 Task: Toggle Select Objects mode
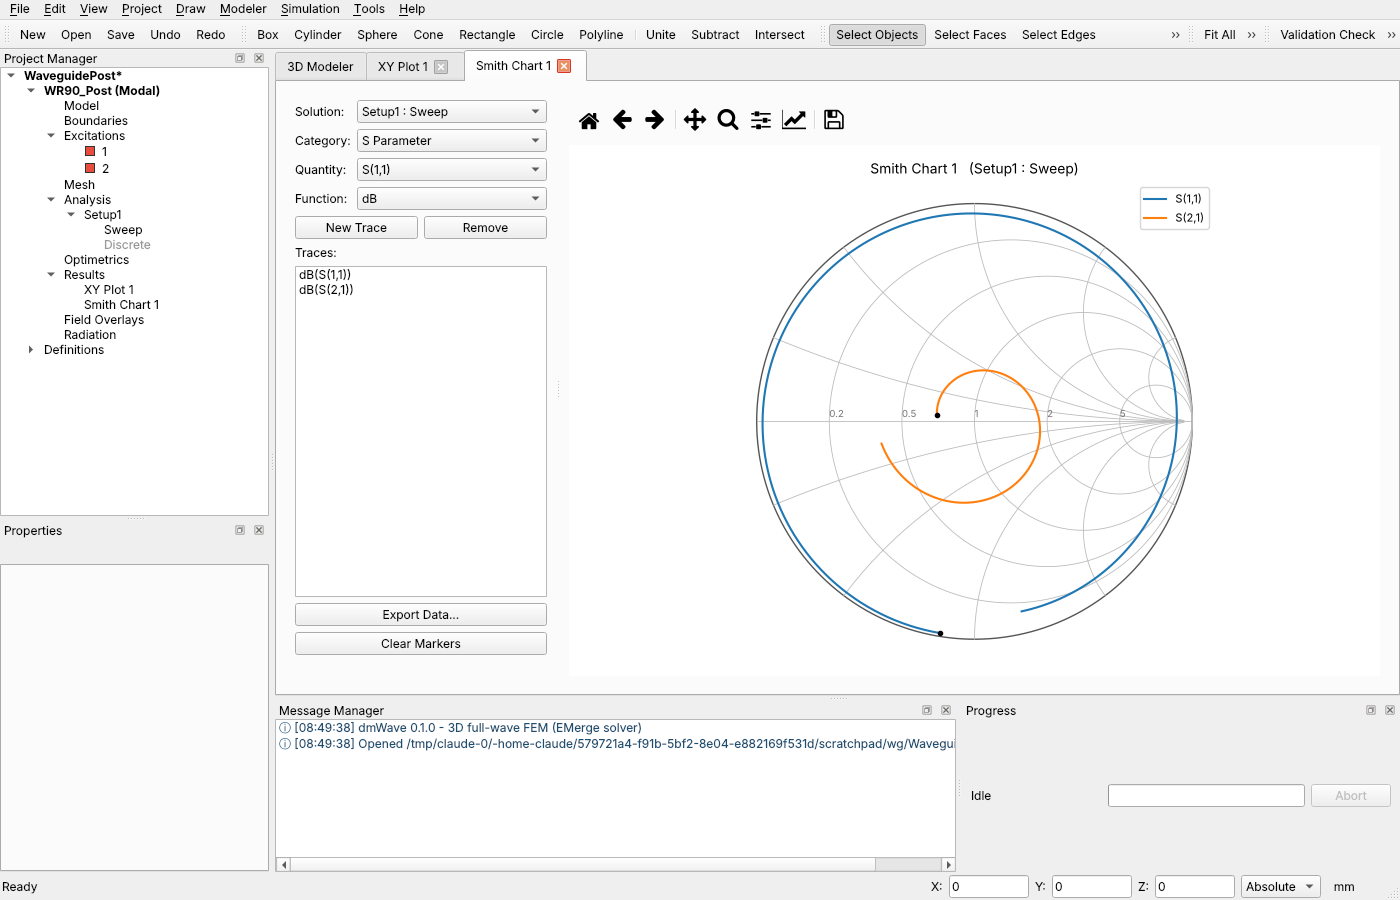[x=877, y=35]
